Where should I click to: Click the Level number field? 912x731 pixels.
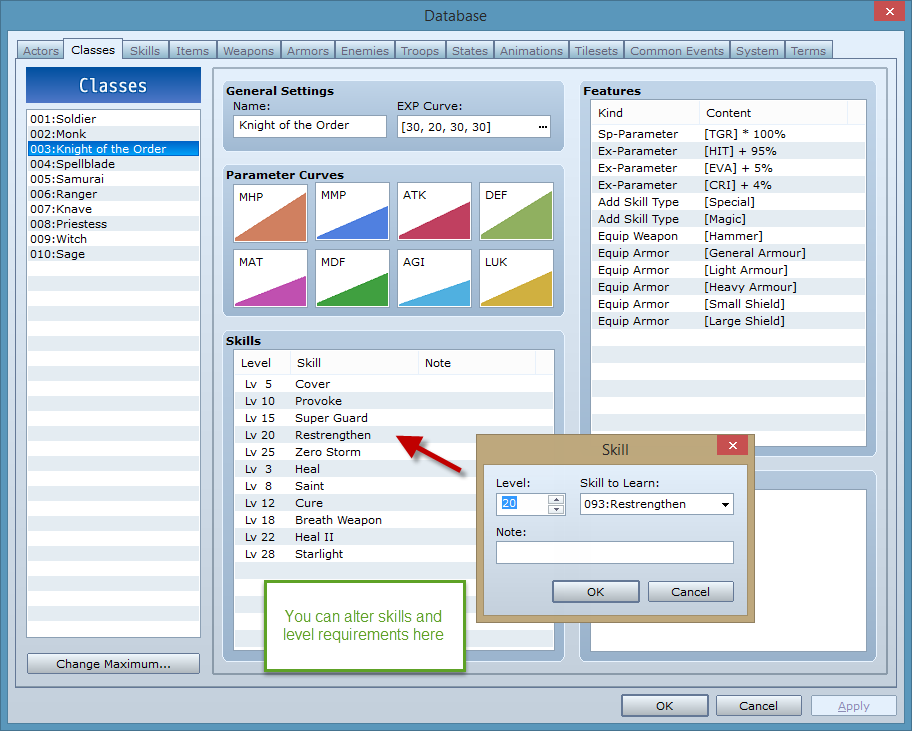522,504
